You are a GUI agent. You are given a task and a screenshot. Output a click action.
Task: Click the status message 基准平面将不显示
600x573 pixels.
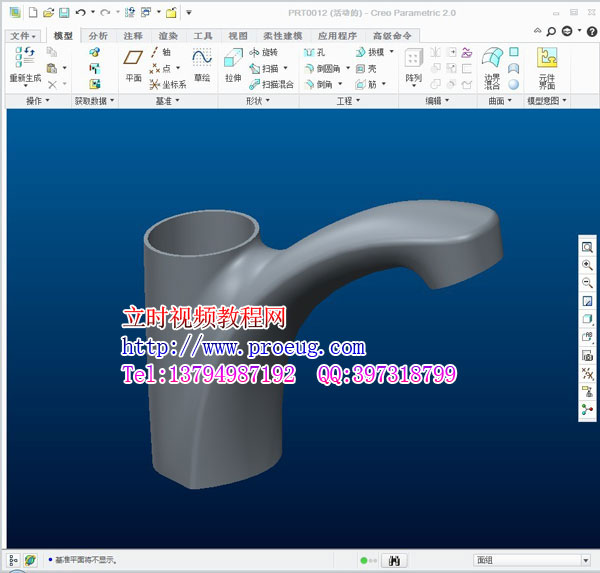click(86, 560)
